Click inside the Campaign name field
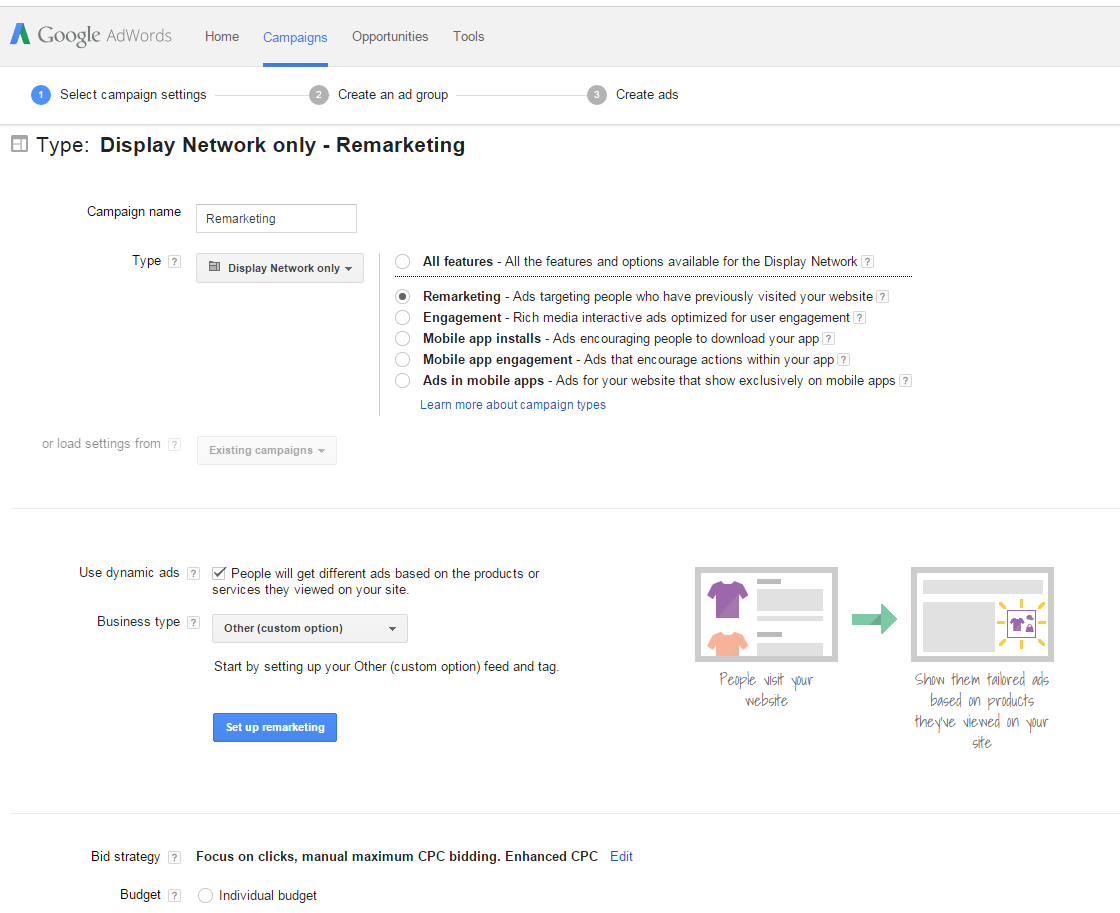This screenshot has height=913, width=1120. pyautogui.click(x=276, y=218)
